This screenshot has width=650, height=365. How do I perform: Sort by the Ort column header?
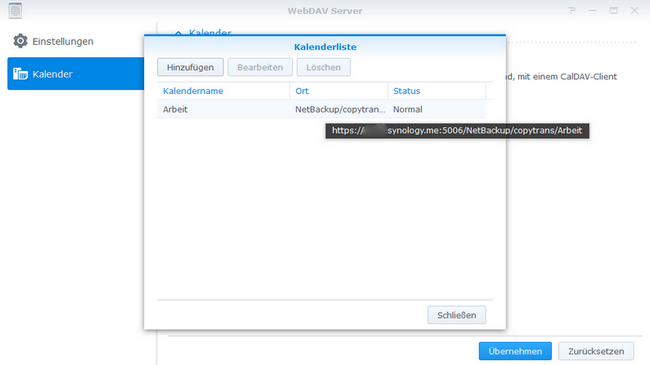point(339,91)
